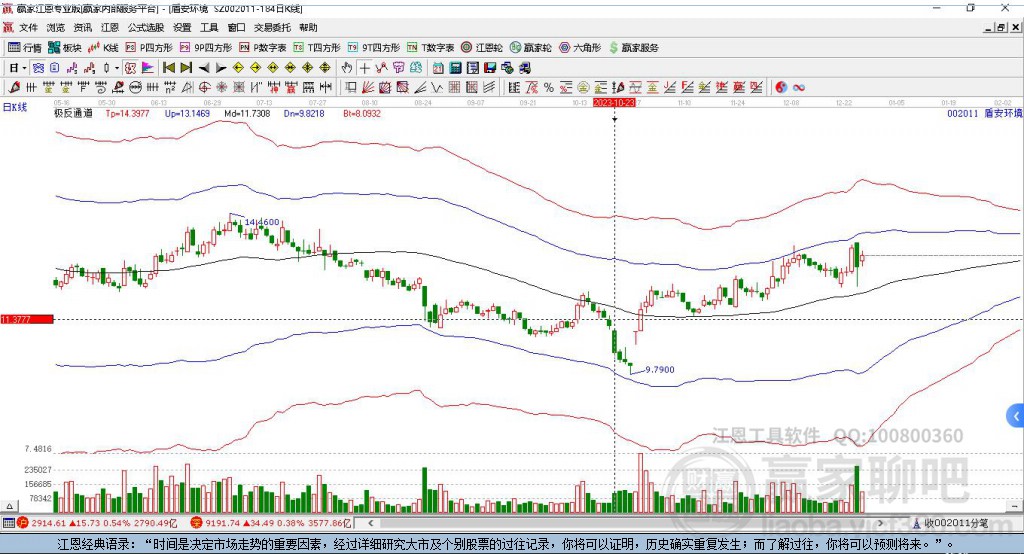Screen dimensions: 1024x554
Task: Click the Tp=14.3977 indicator value
Action: (127, 114)
